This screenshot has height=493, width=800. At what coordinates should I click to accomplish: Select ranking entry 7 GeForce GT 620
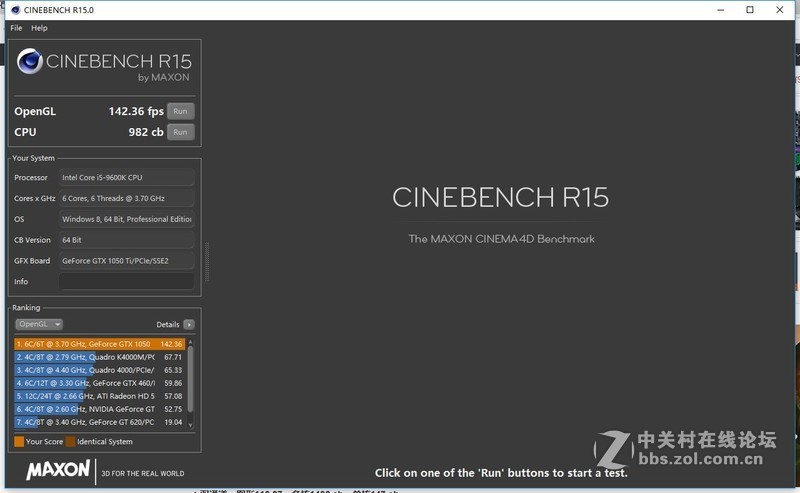[99, 423]
